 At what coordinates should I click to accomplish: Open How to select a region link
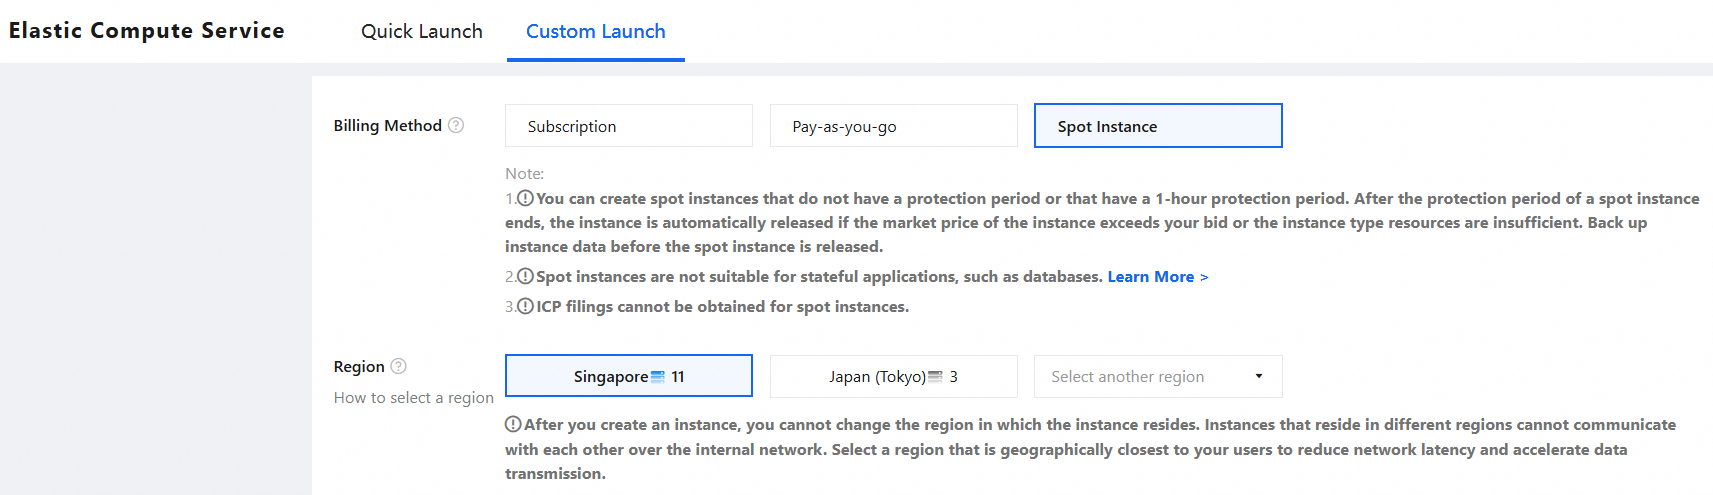tap(413, 398)
